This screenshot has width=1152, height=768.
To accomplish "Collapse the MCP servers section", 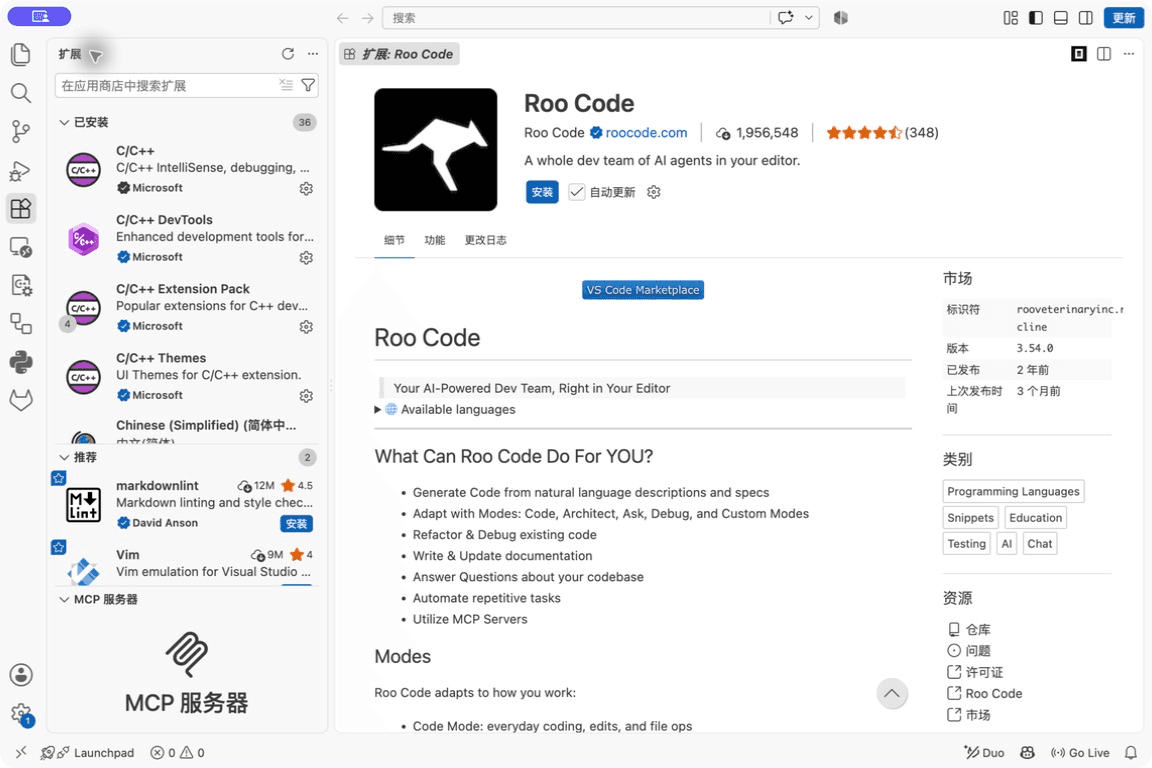I will pyautogui.click(x=64, y=599).
